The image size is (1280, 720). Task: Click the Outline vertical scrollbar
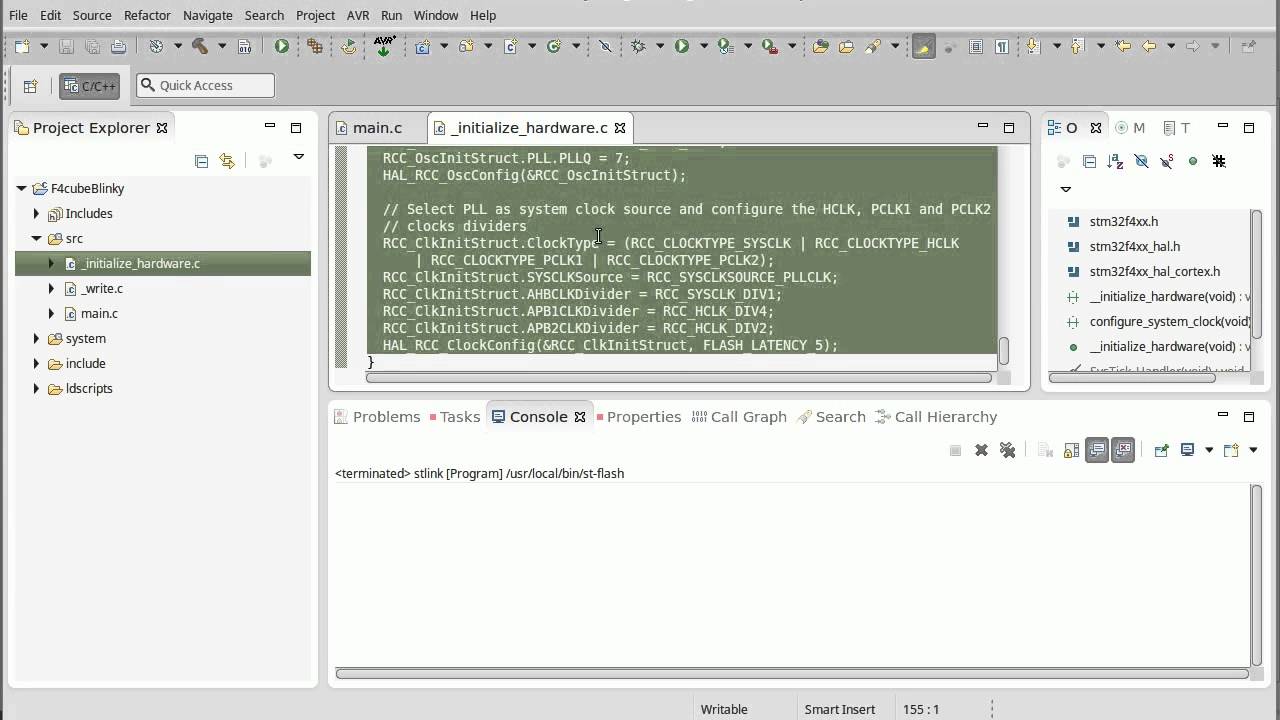pyautogui.click(x=1258, y=275)
